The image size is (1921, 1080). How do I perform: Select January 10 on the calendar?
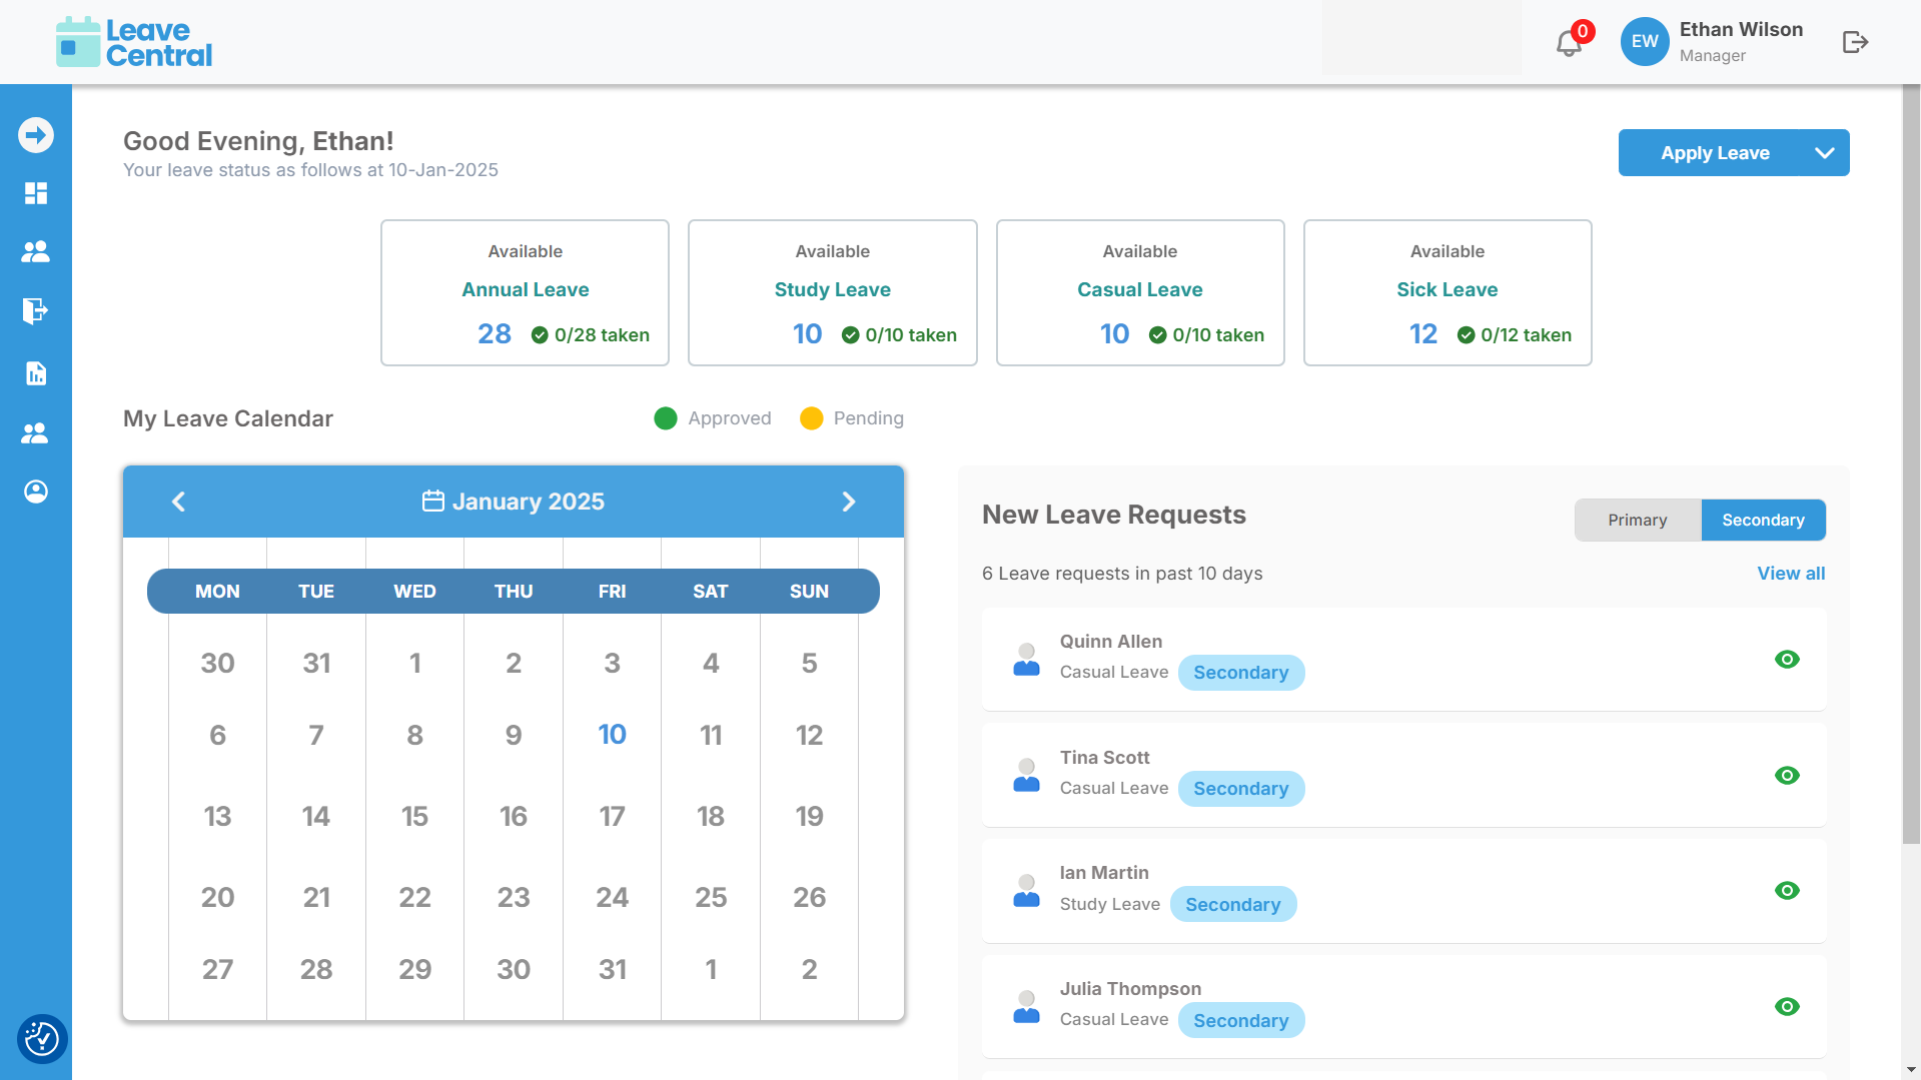pyautogui.click(x=612, y=735)
